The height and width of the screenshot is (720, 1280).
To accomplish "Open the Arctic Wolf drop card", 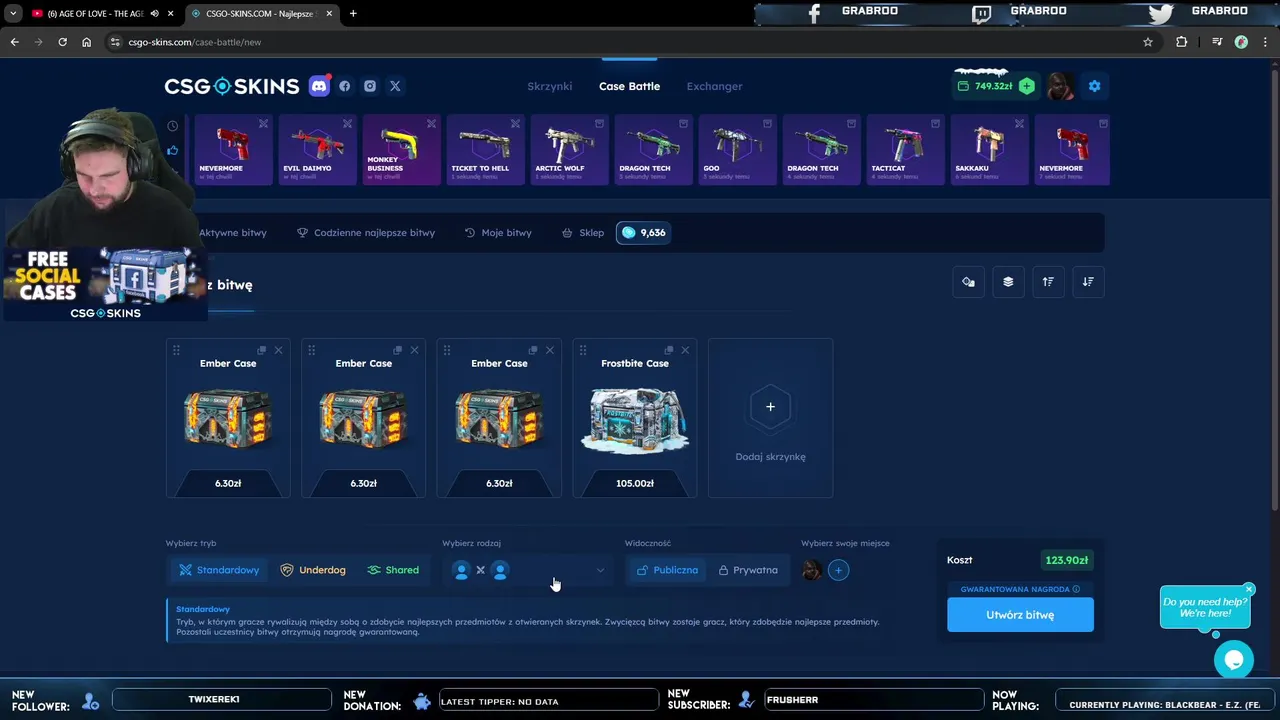I will (x=570, y=150).
